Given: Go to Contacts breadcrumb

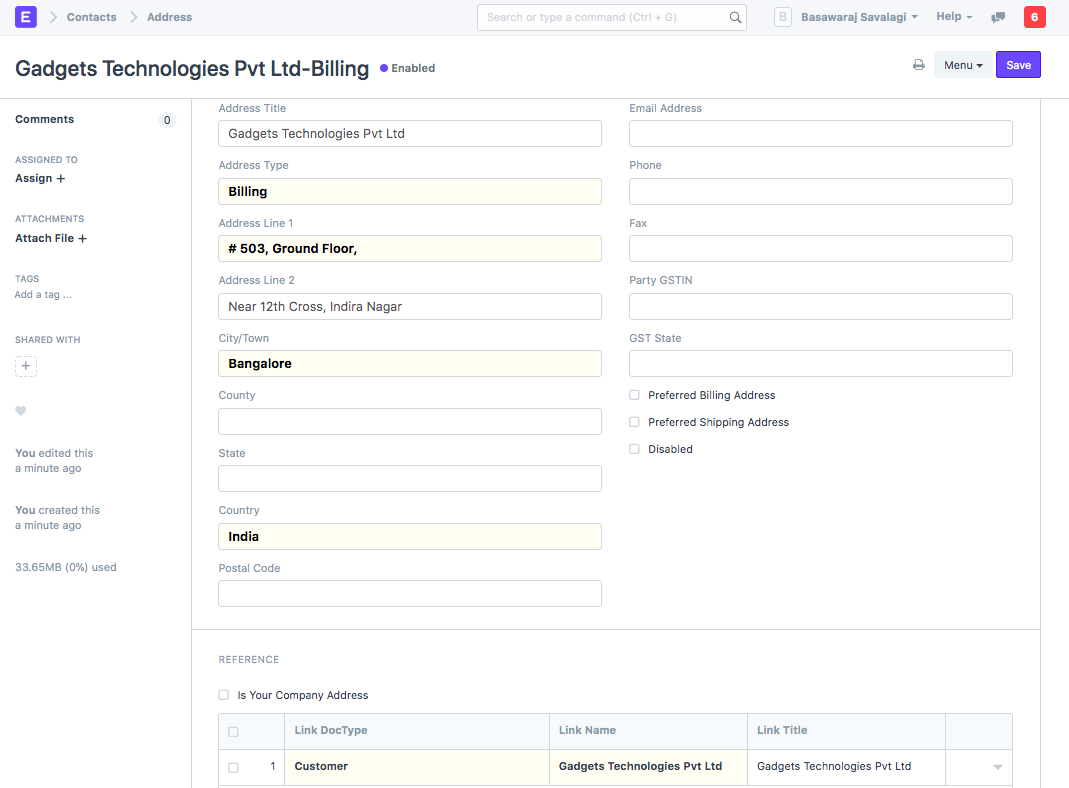Looking at the screenshot, I should [91, 17].
